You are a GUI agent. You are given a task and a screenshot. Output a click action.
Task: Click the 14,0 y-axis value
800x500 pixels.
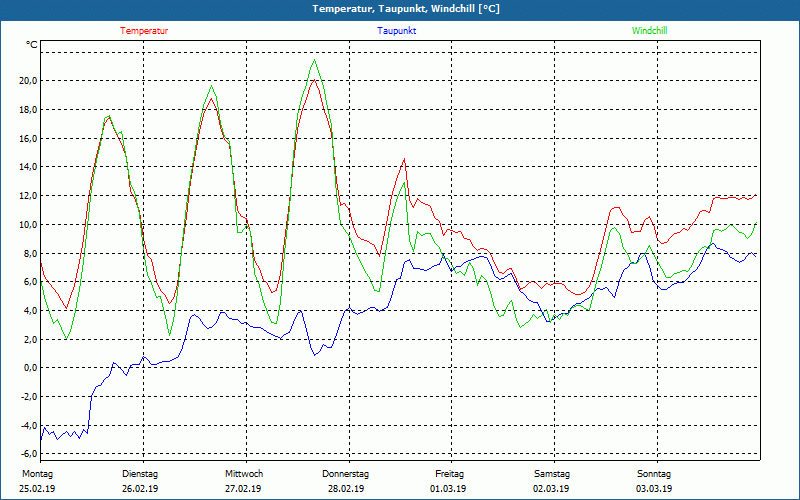coord(27,167)
